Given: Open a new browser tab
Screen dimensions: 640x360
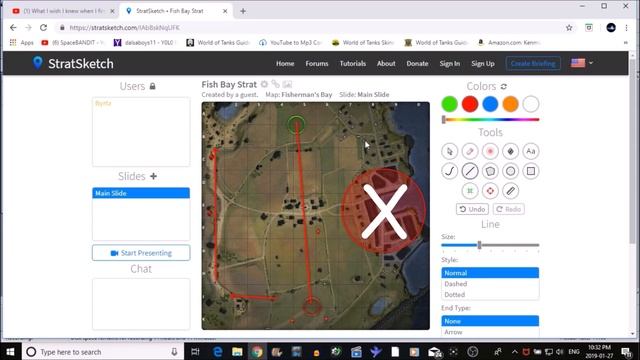Looking at the screenshot, I should (x=243, y=11).
